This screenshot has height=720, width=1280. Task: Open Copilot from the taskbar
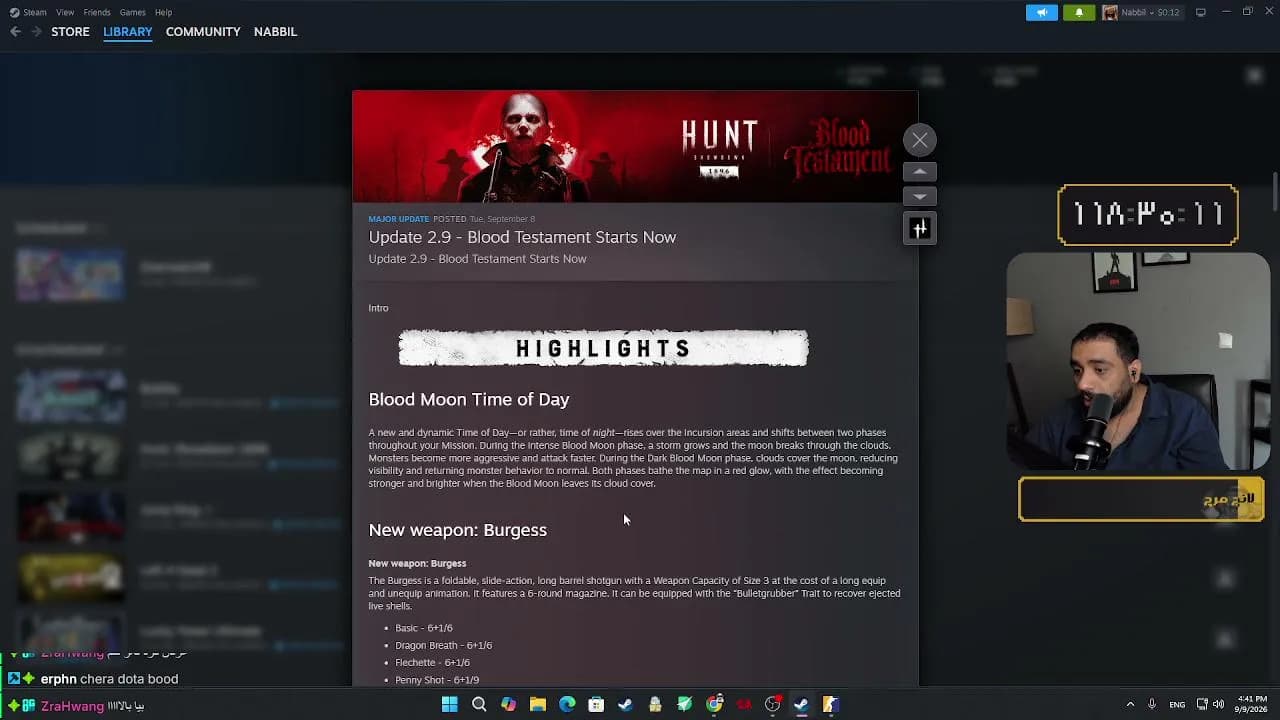click(509, 704)
